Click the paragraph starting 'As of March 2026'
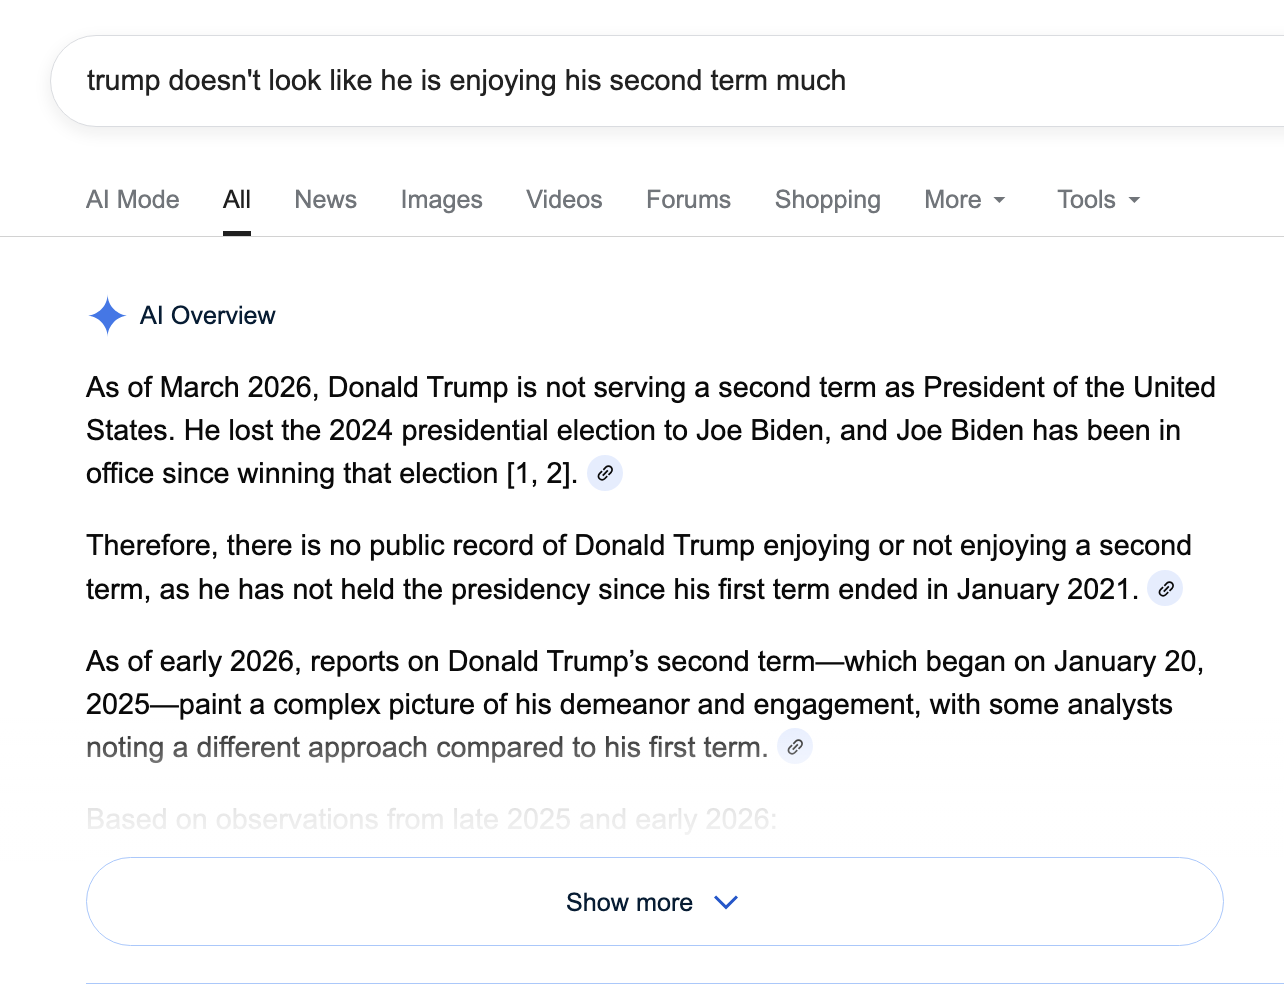1284x996 pixels. coord(651,430)
